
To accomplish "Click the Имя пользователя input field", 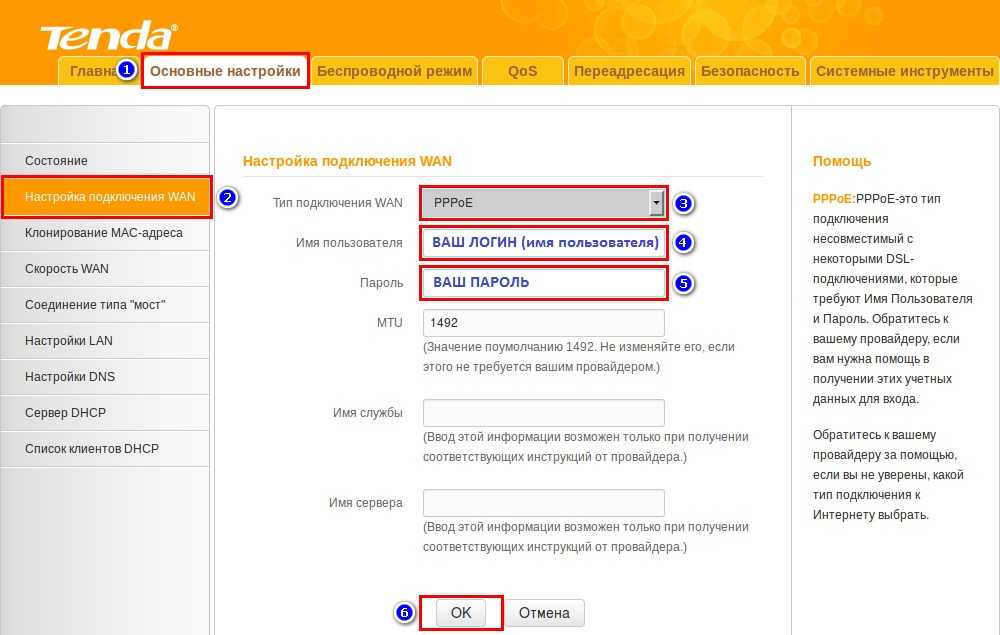I will pyautogui.click(x=544, y=243).
